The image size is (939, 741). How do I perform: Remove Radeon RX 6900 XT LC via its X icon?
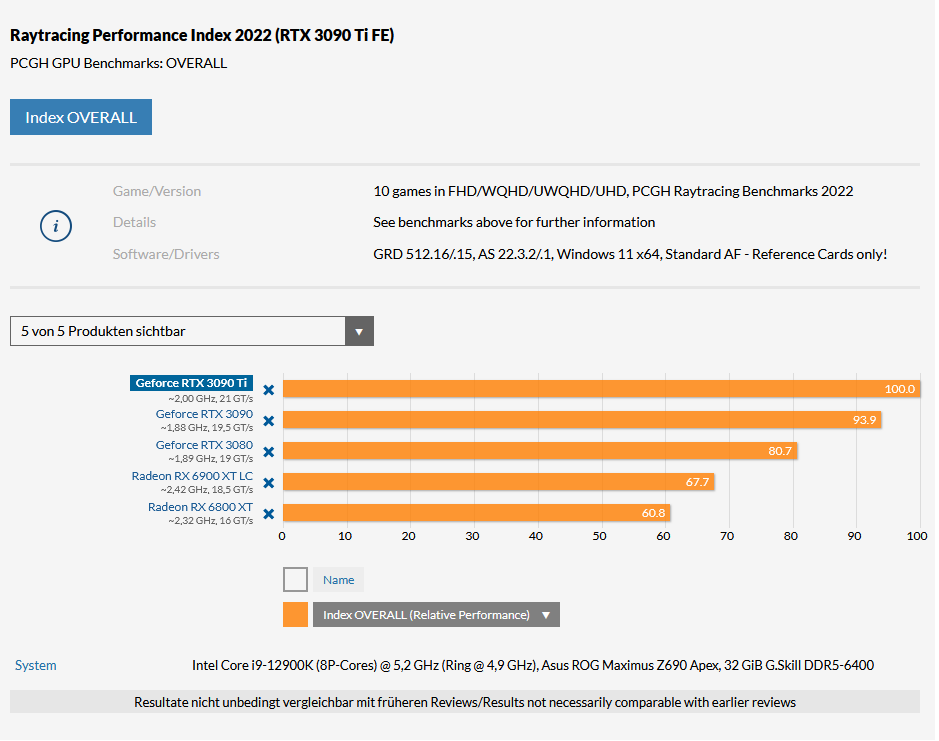click(x=269, y=485)
